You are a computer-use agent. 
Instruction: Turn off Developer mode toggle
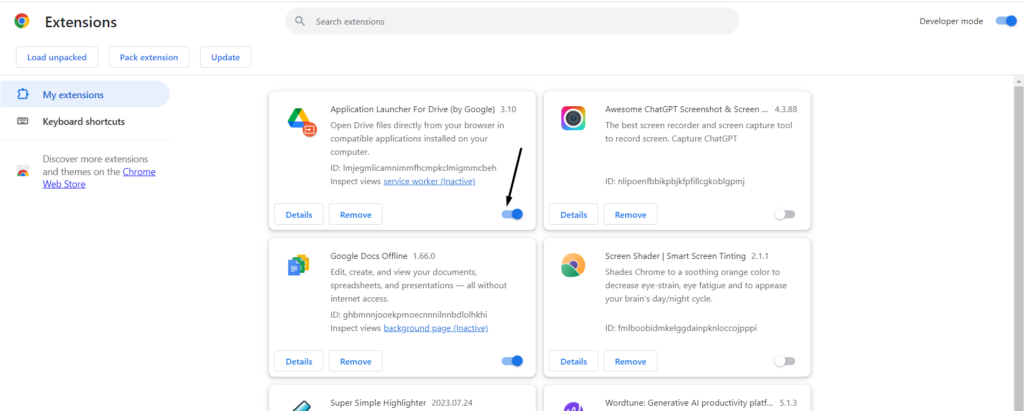click(1005, 21)
